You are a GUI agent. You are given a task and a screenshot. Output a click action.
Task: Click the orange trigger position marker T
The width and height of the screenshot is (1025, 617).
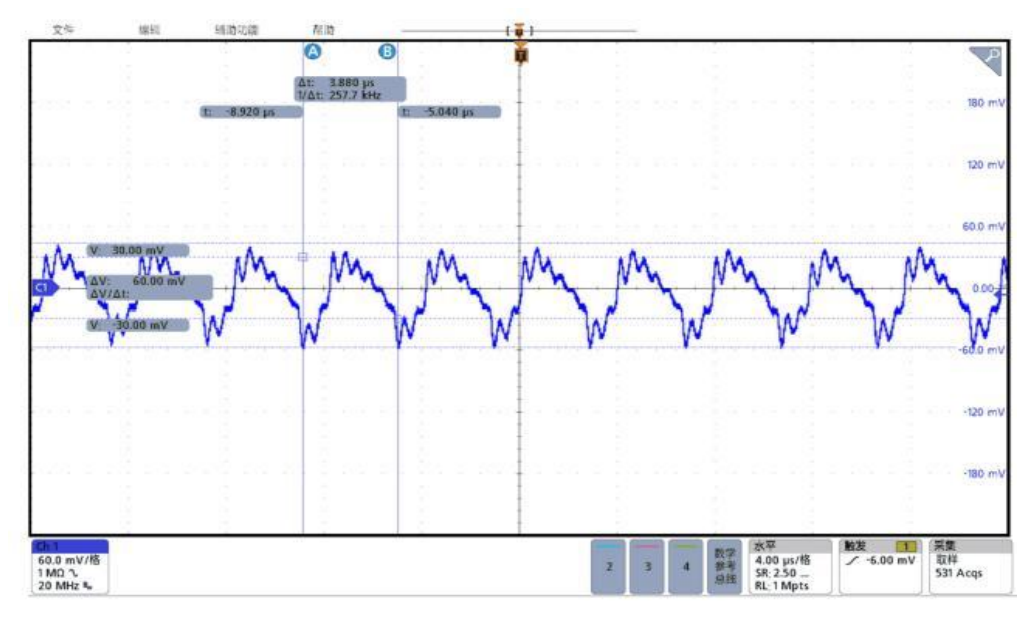point(520,55)
